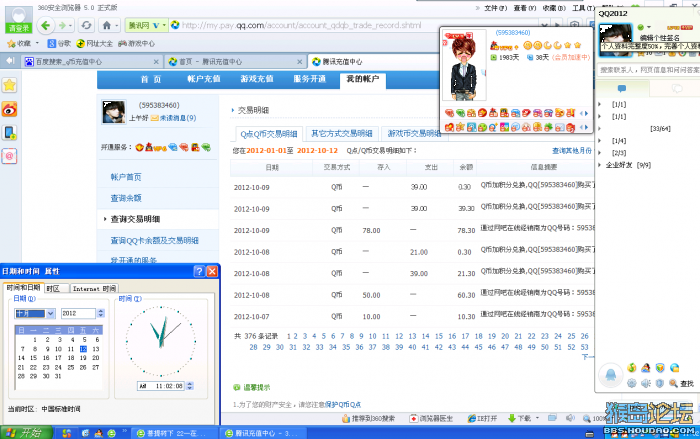Open the 未读消息(9) link
This screenshot has height=439, width=700.
[x=178, y=118]
